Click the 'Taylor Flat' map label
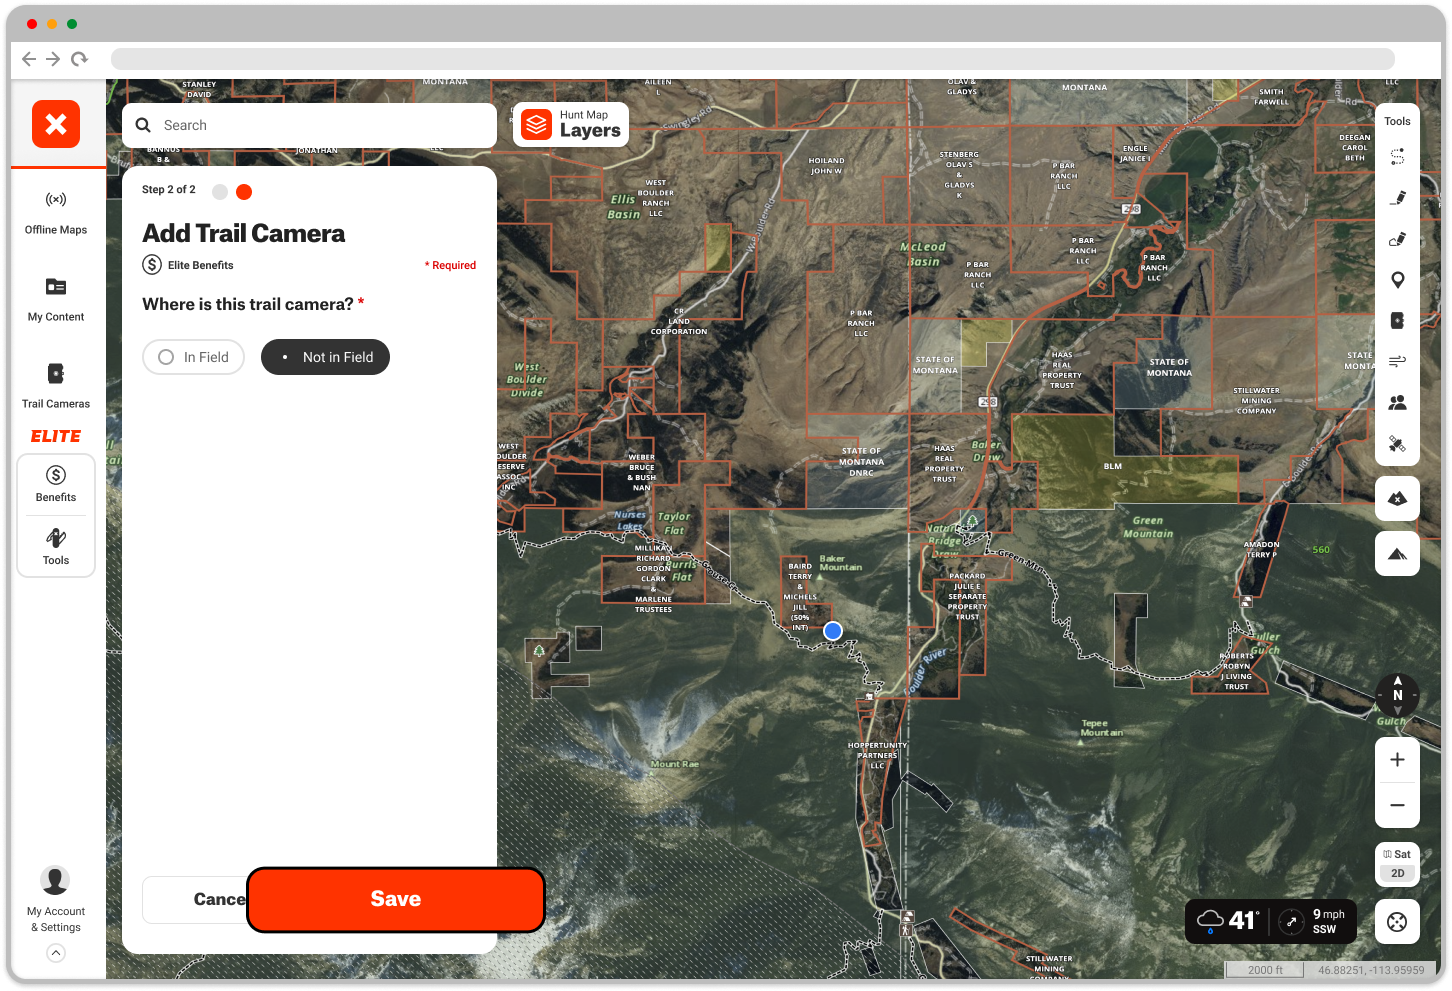The width and height of the screenshot is (1452, 991). (674, 523)
